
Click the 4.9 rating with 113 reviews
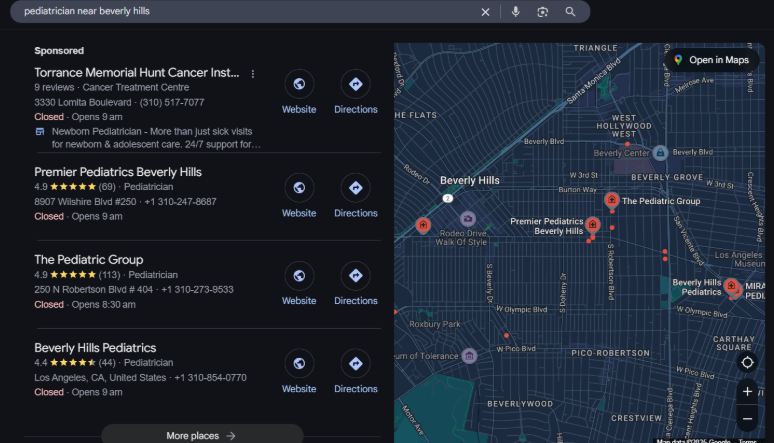77,275
